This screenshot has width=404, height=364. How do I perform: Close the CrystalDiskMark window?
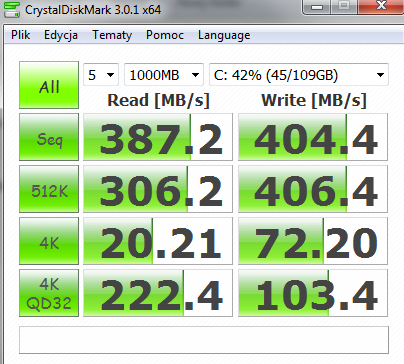(380, 7)
